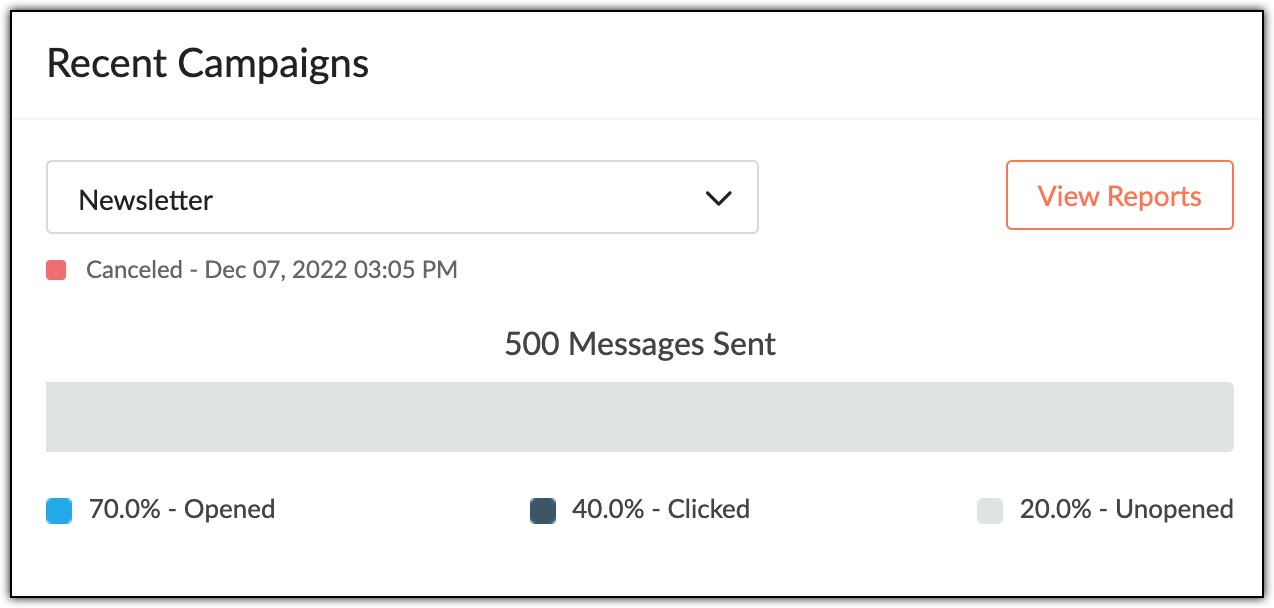1274x608 pixels.
Task: Select the gray Unopened legend swatch
Action: tap(989, 512)
